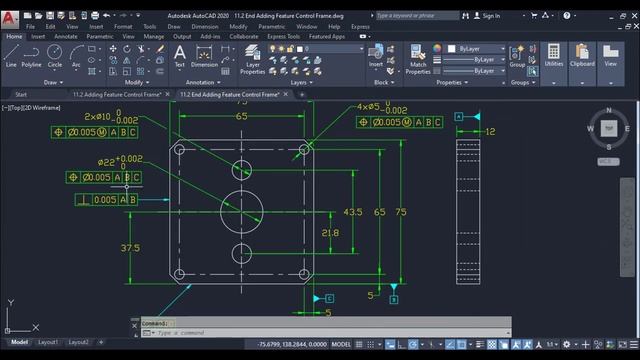
Task: Open the ByLayer linetype dropdown
Action: [x=474, y=71]
